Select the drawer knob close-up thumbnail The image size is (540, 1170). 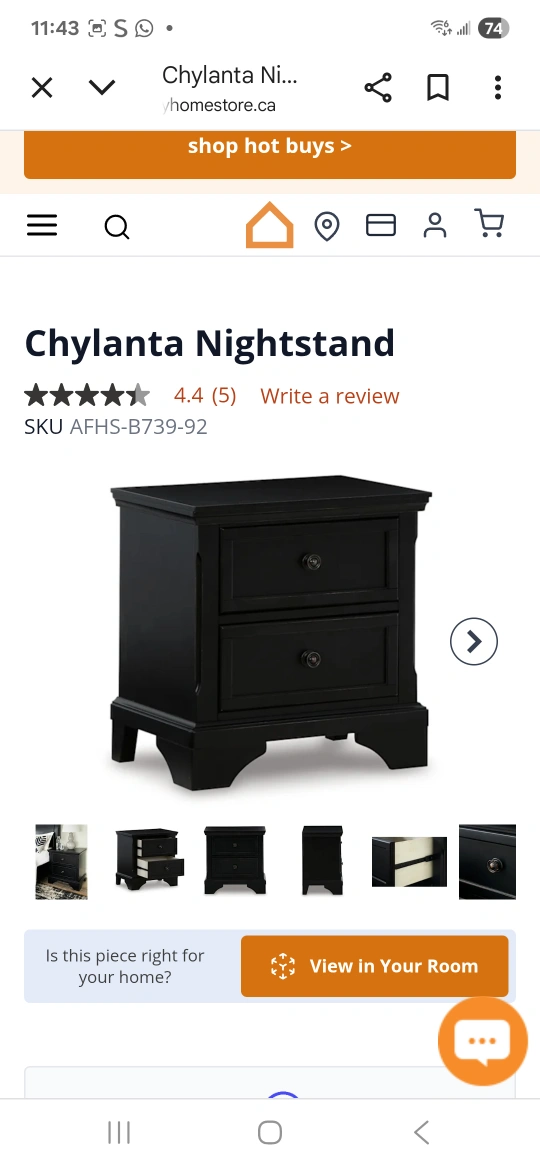[487, 862]
